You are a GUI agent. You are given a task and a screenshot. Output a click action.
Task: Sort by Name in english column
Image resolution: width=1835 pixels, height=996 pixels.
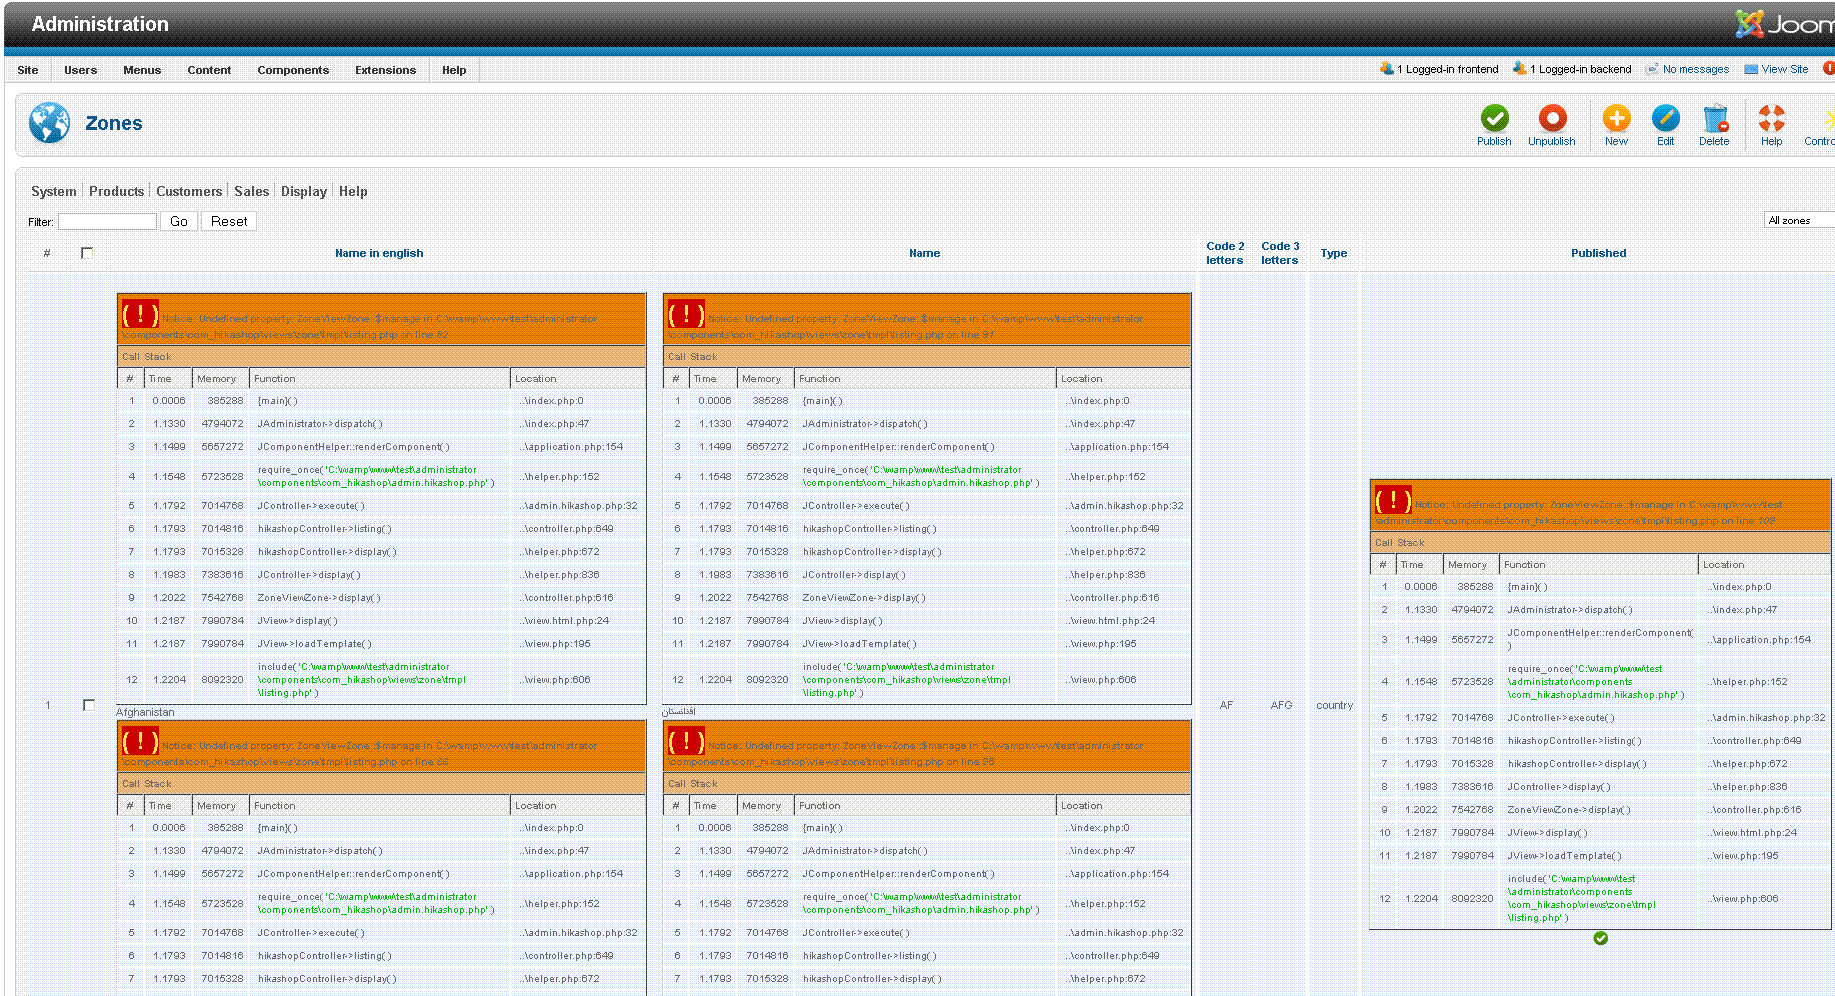pos(379,253)
